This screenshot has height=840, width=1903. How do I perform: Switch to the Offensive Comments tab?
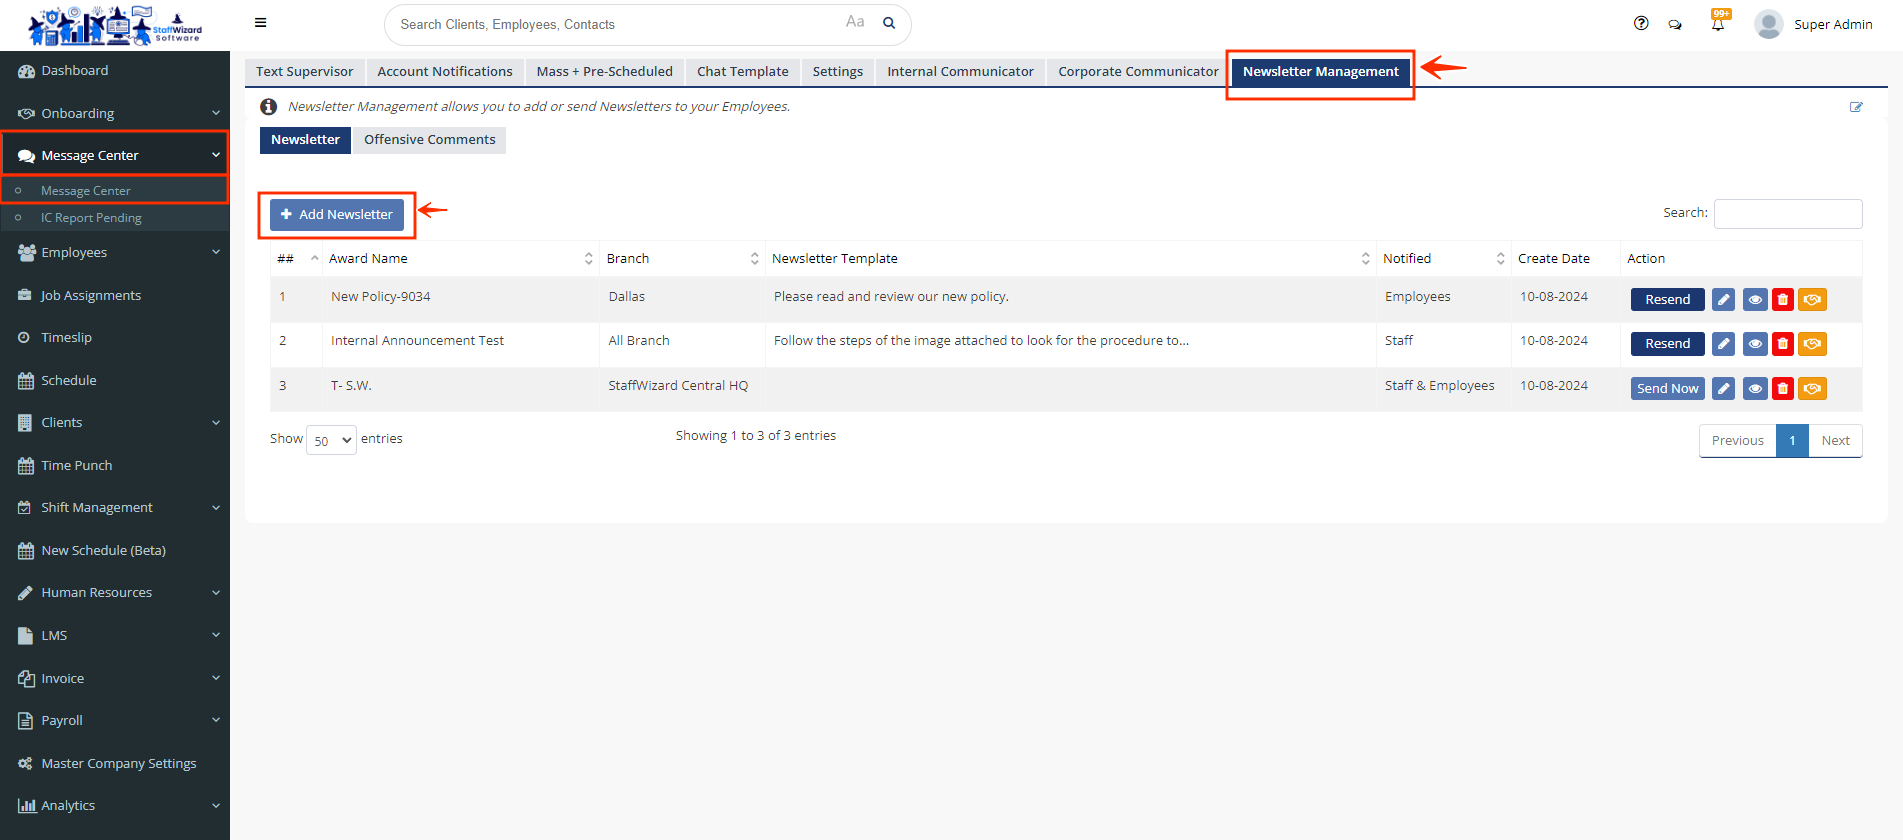click(x=429, y=140)
